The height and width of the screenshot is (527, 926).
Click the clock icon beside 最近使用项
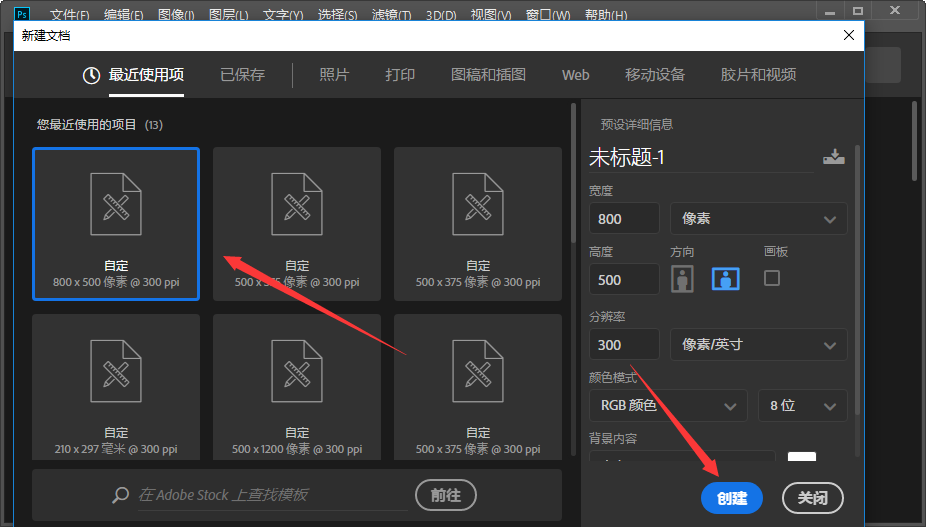91,75
